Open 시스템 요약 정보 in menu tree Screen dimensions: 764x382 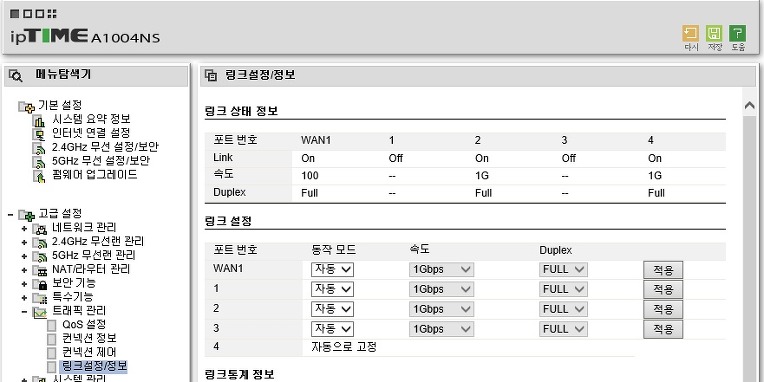[91, 119]
